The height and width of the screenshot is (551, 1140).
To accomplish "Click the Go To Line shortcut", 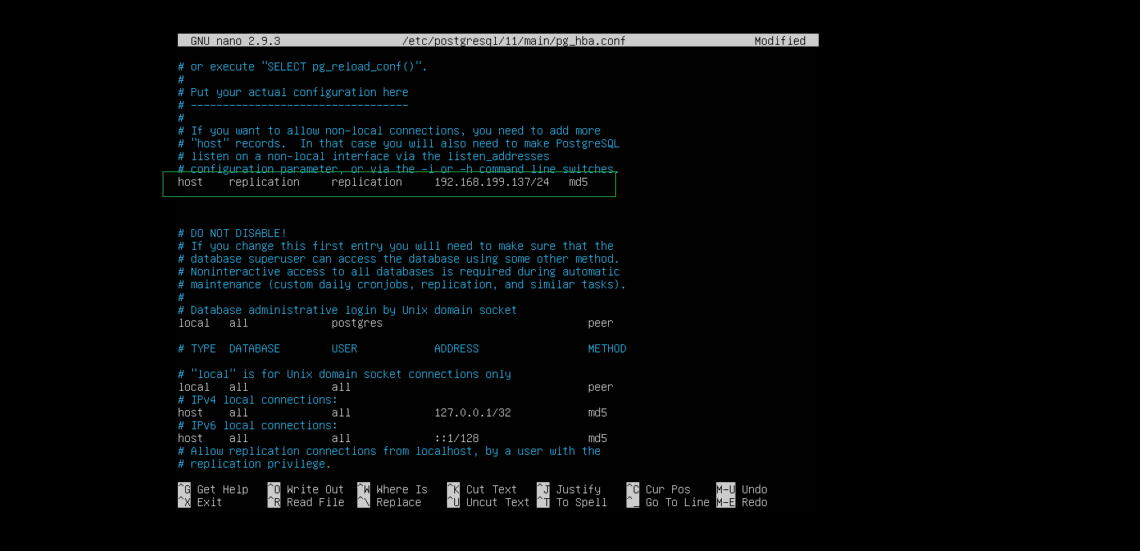I will (x=677, y=503).
